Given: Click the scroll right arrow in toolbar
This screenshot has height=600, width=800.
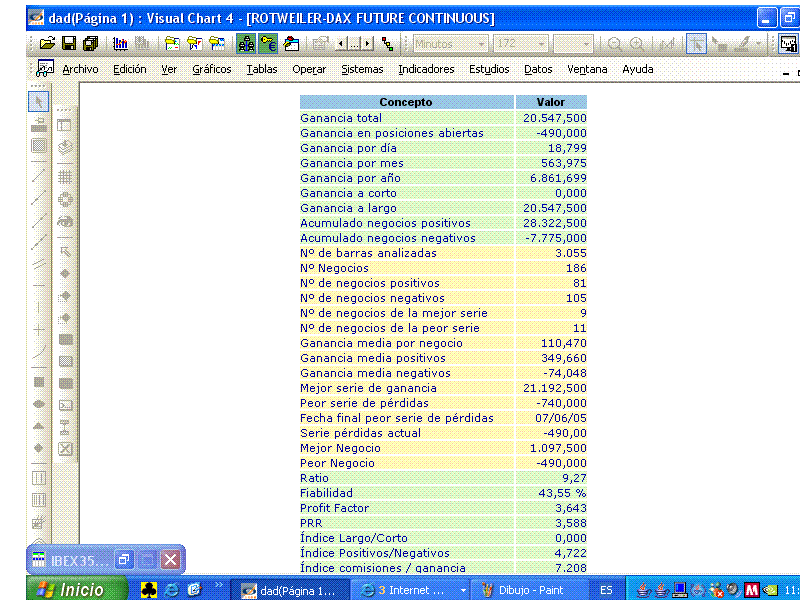Looking at the screenshot, I should [x=368, y=44].
